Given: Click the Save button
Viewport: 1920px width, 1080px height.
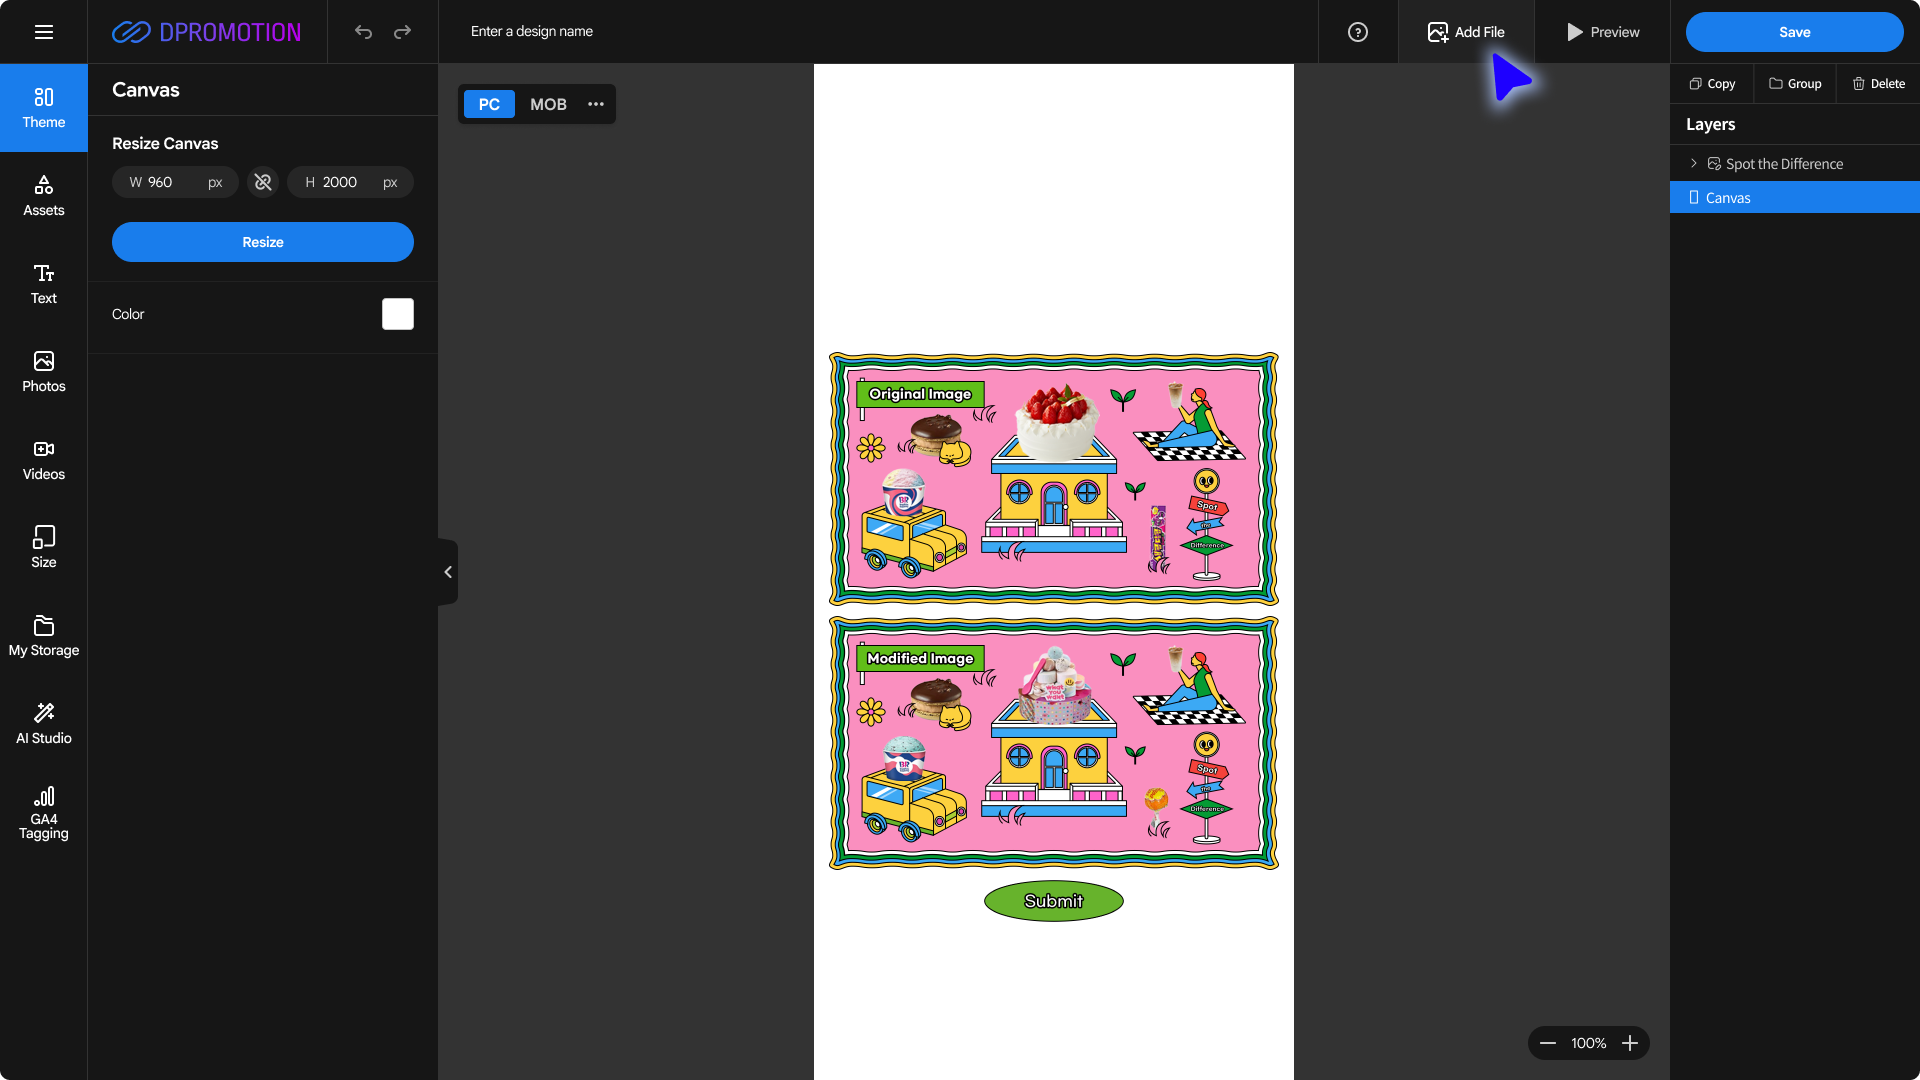Looking at the screenshot, I should click(x=1794, y=32).
